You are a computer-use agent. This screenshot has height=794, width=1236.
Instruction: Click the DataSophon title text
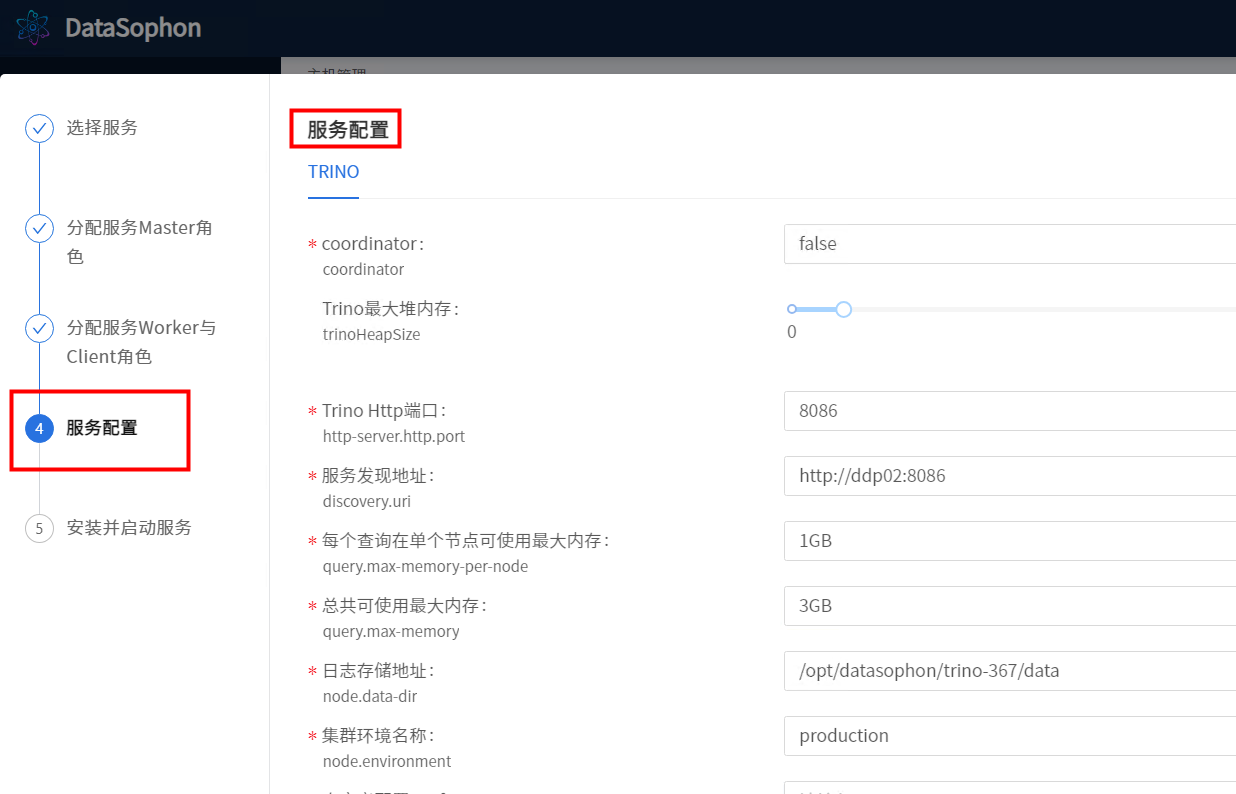click(x=133, y=28)
